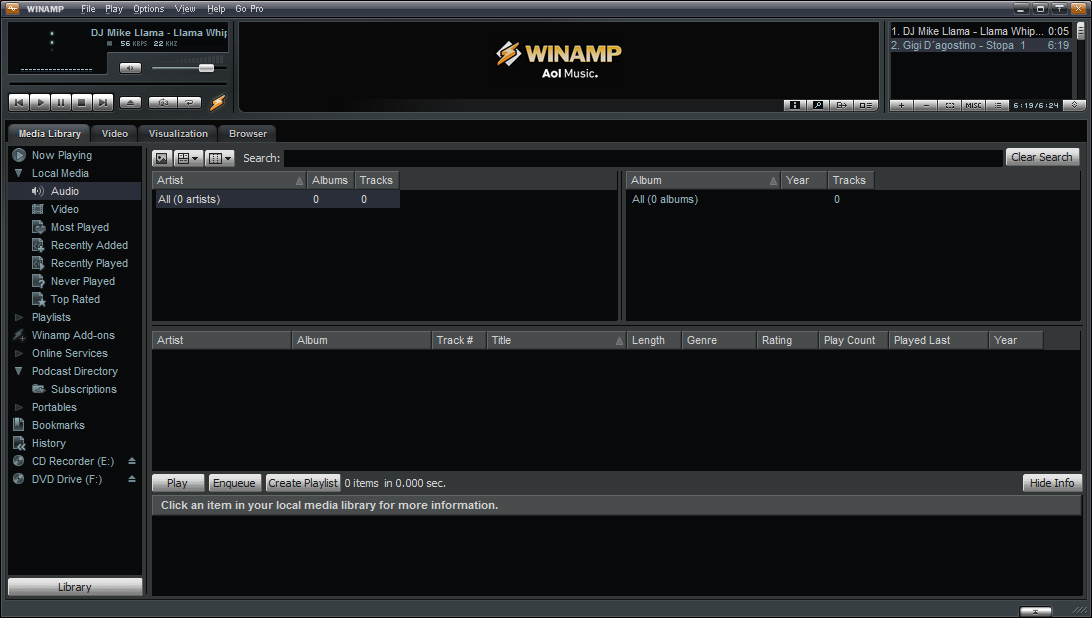
Task: Collapse the Local Media tree node
Action: coord(19,173)
